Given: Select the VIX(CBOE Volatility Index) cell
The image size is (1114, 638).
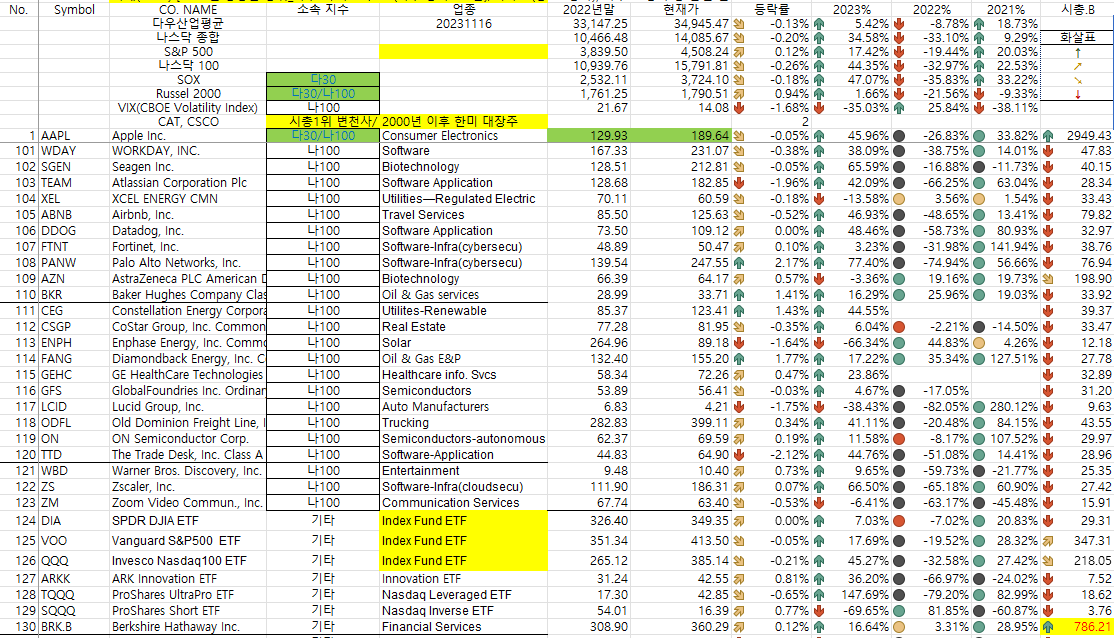Looking at the screenshot, I should (188, 108).
